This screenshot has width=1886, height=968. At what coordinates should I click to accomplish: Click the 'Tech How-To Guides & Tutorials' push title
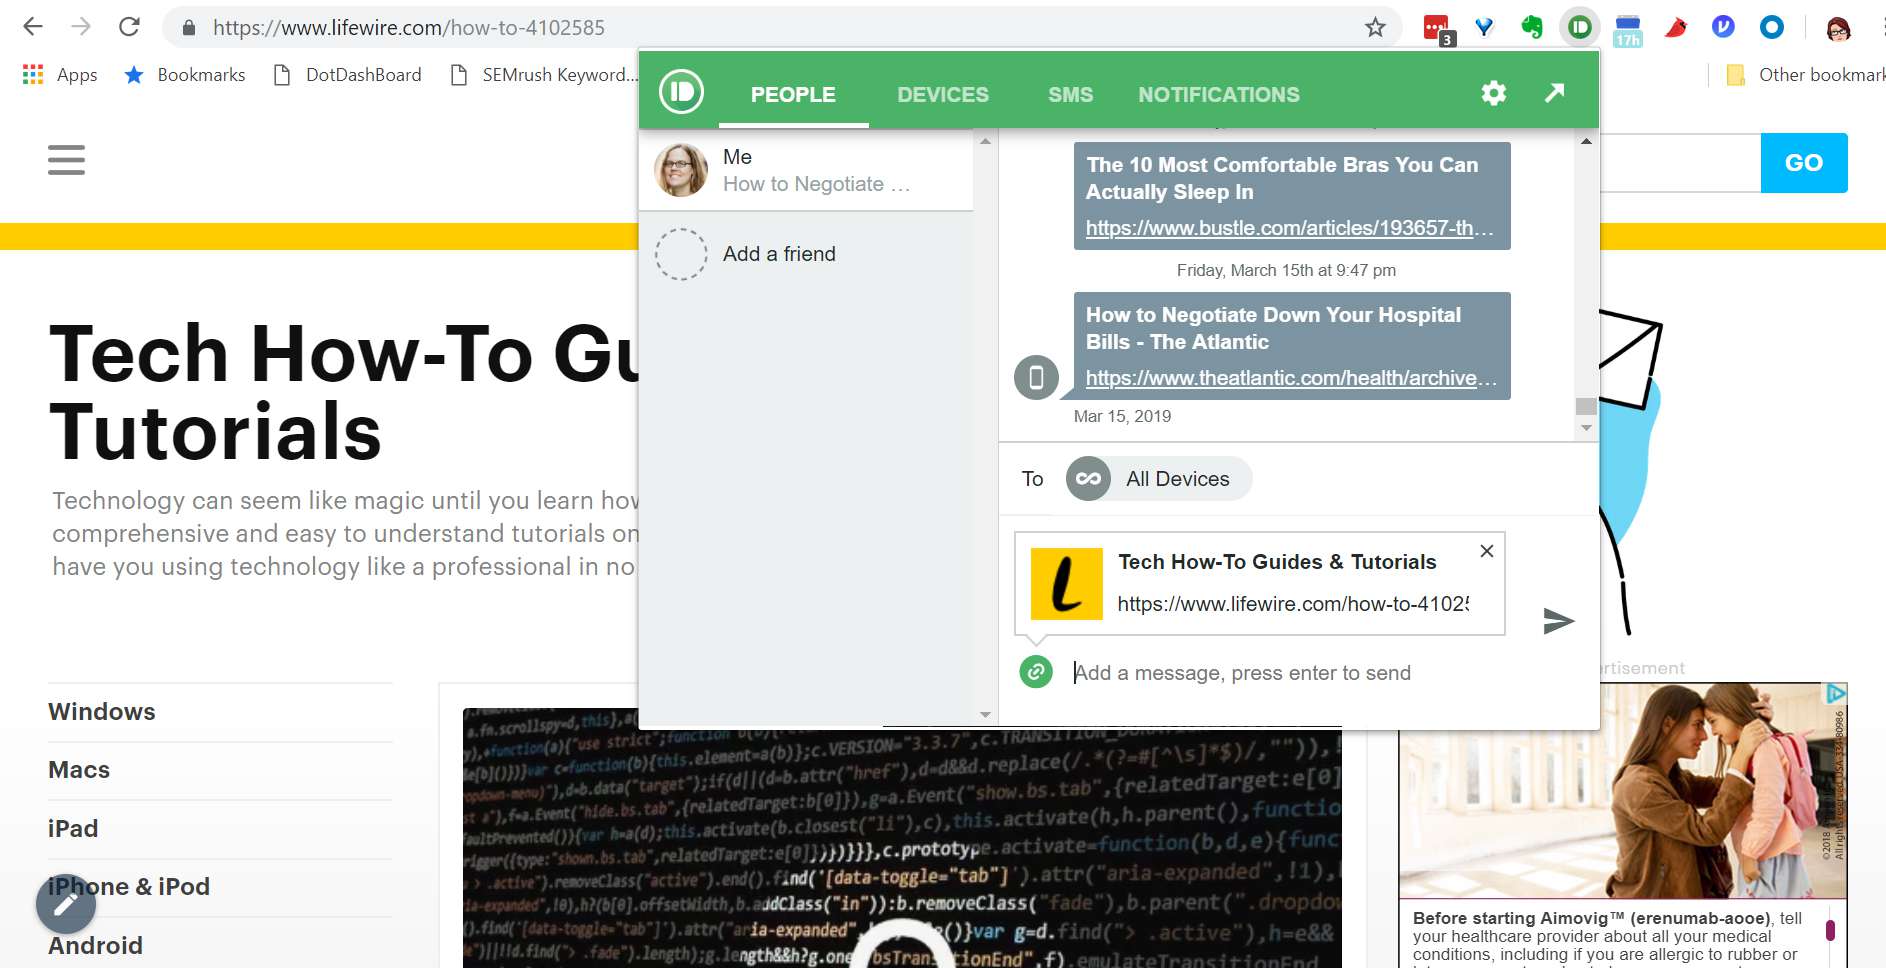[1277, 562]
